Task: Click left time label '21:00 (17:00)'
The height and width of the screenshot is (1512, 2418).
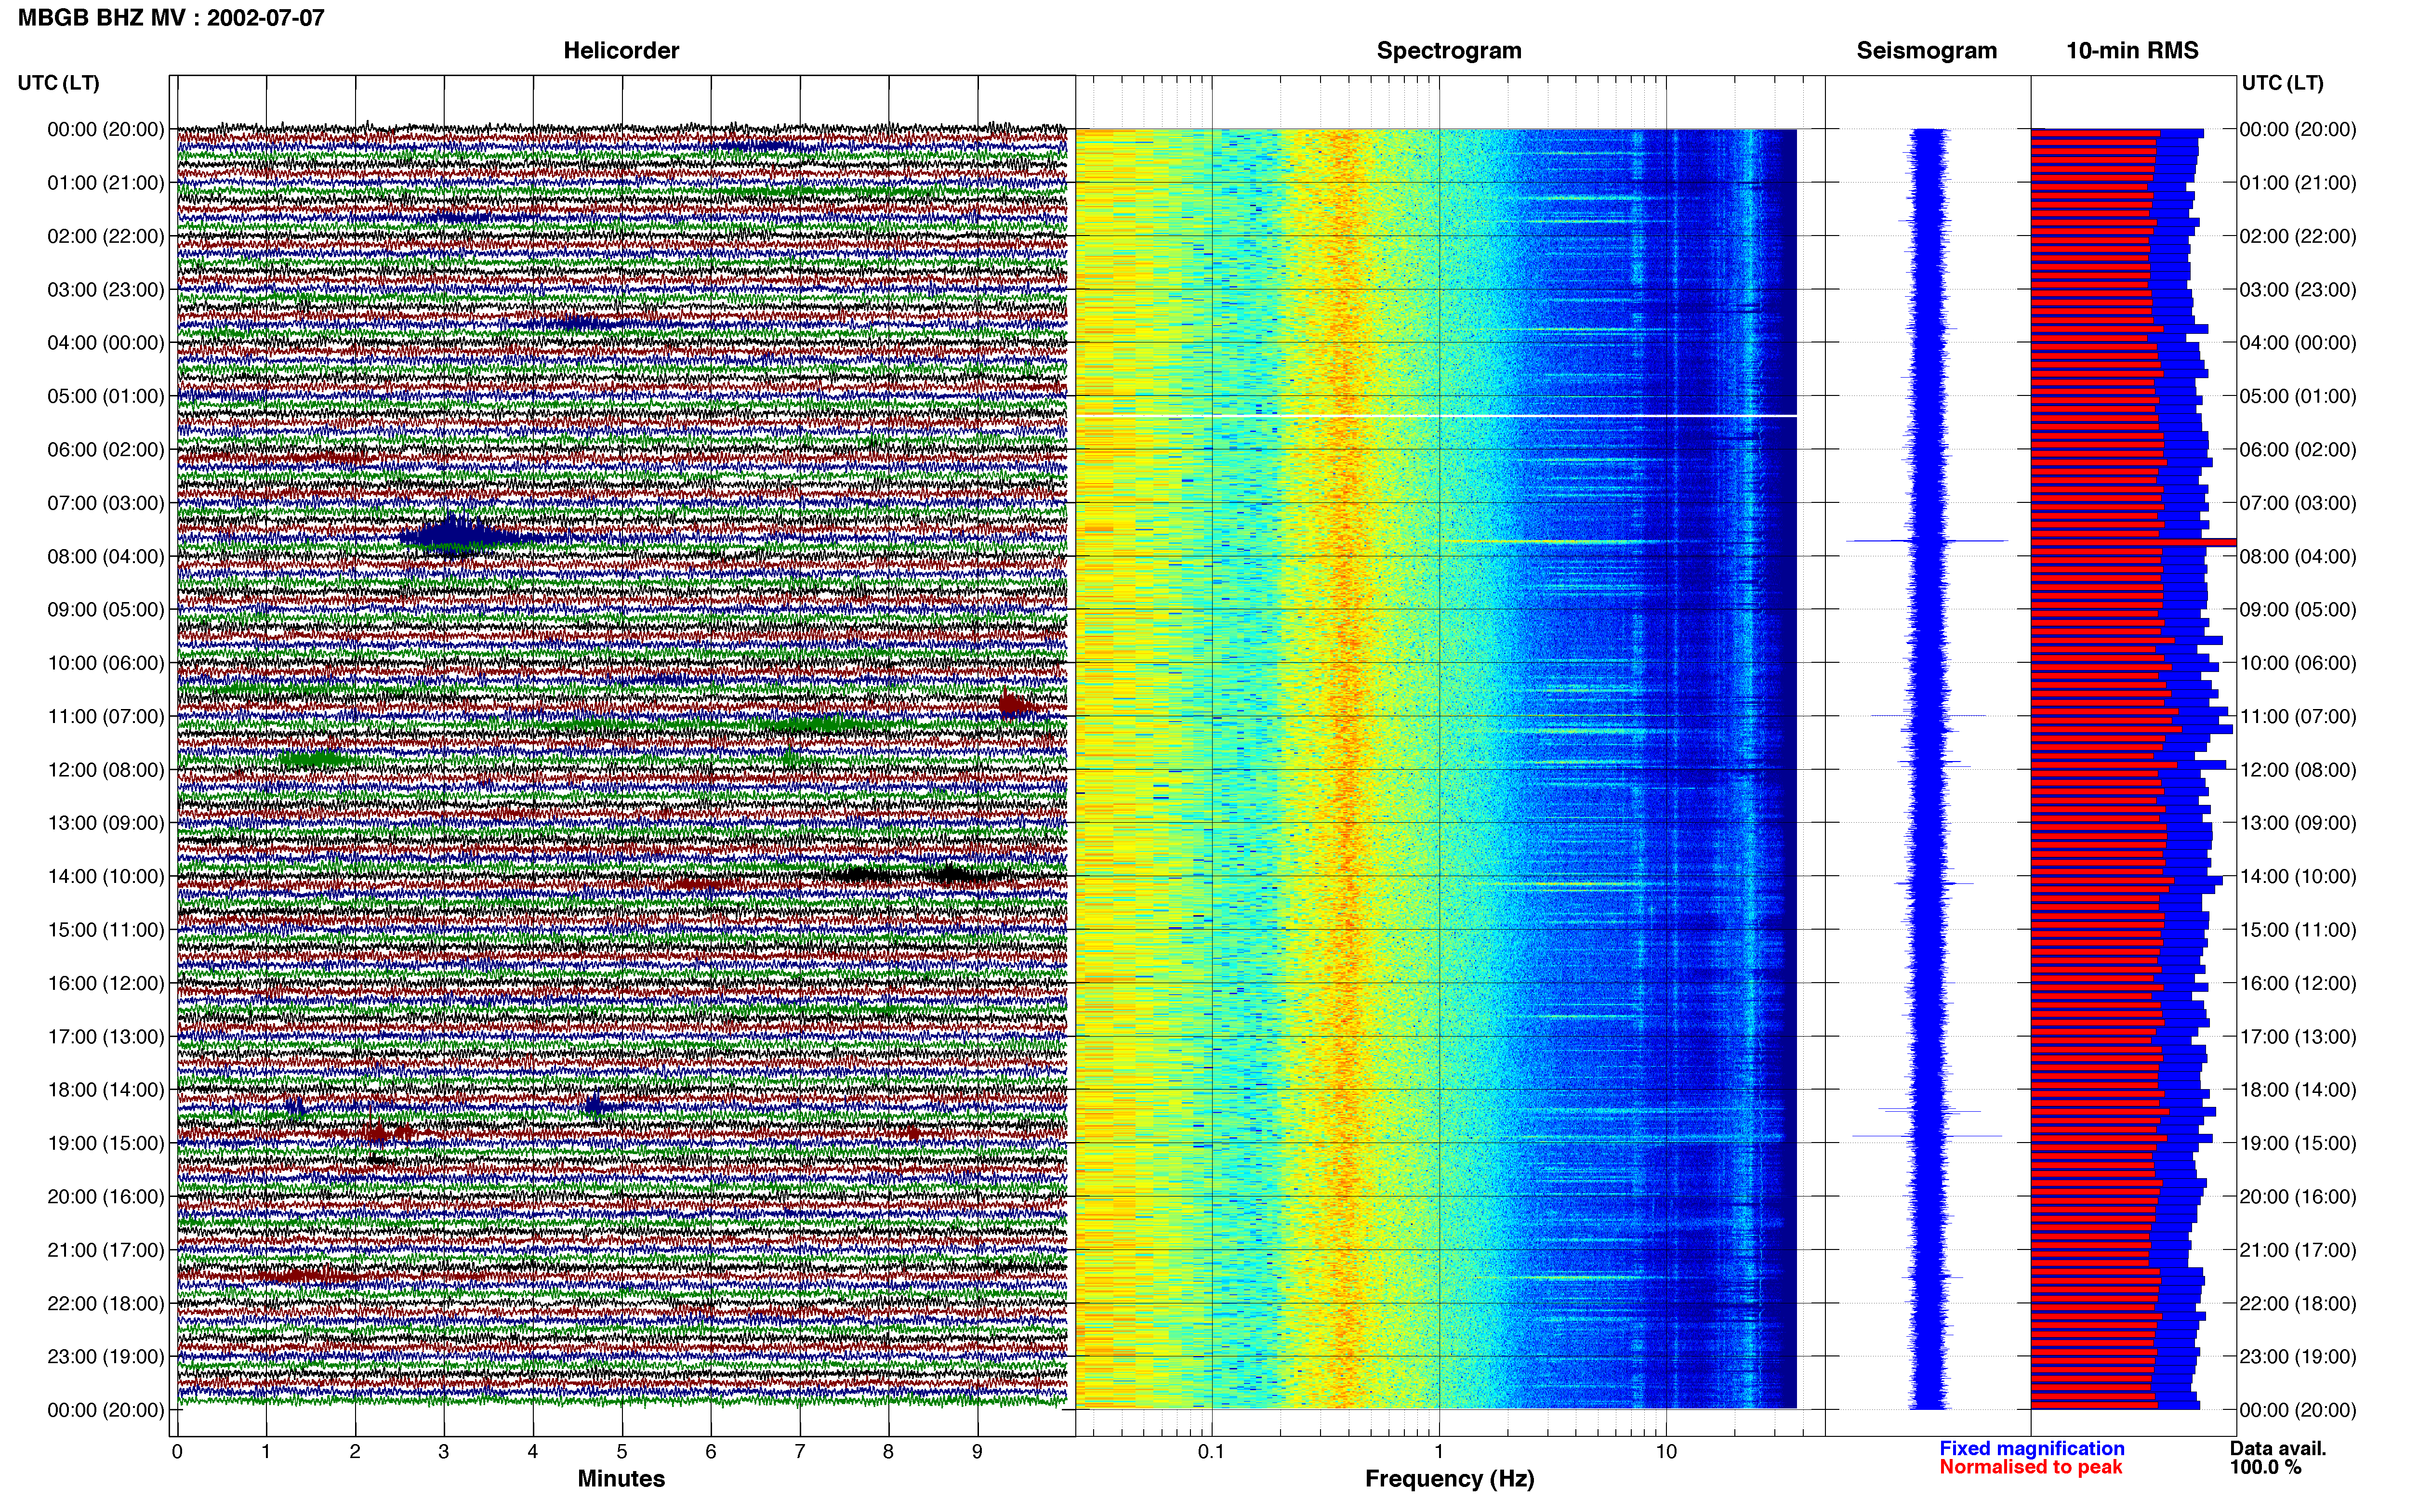Action: pos(106,1250)
